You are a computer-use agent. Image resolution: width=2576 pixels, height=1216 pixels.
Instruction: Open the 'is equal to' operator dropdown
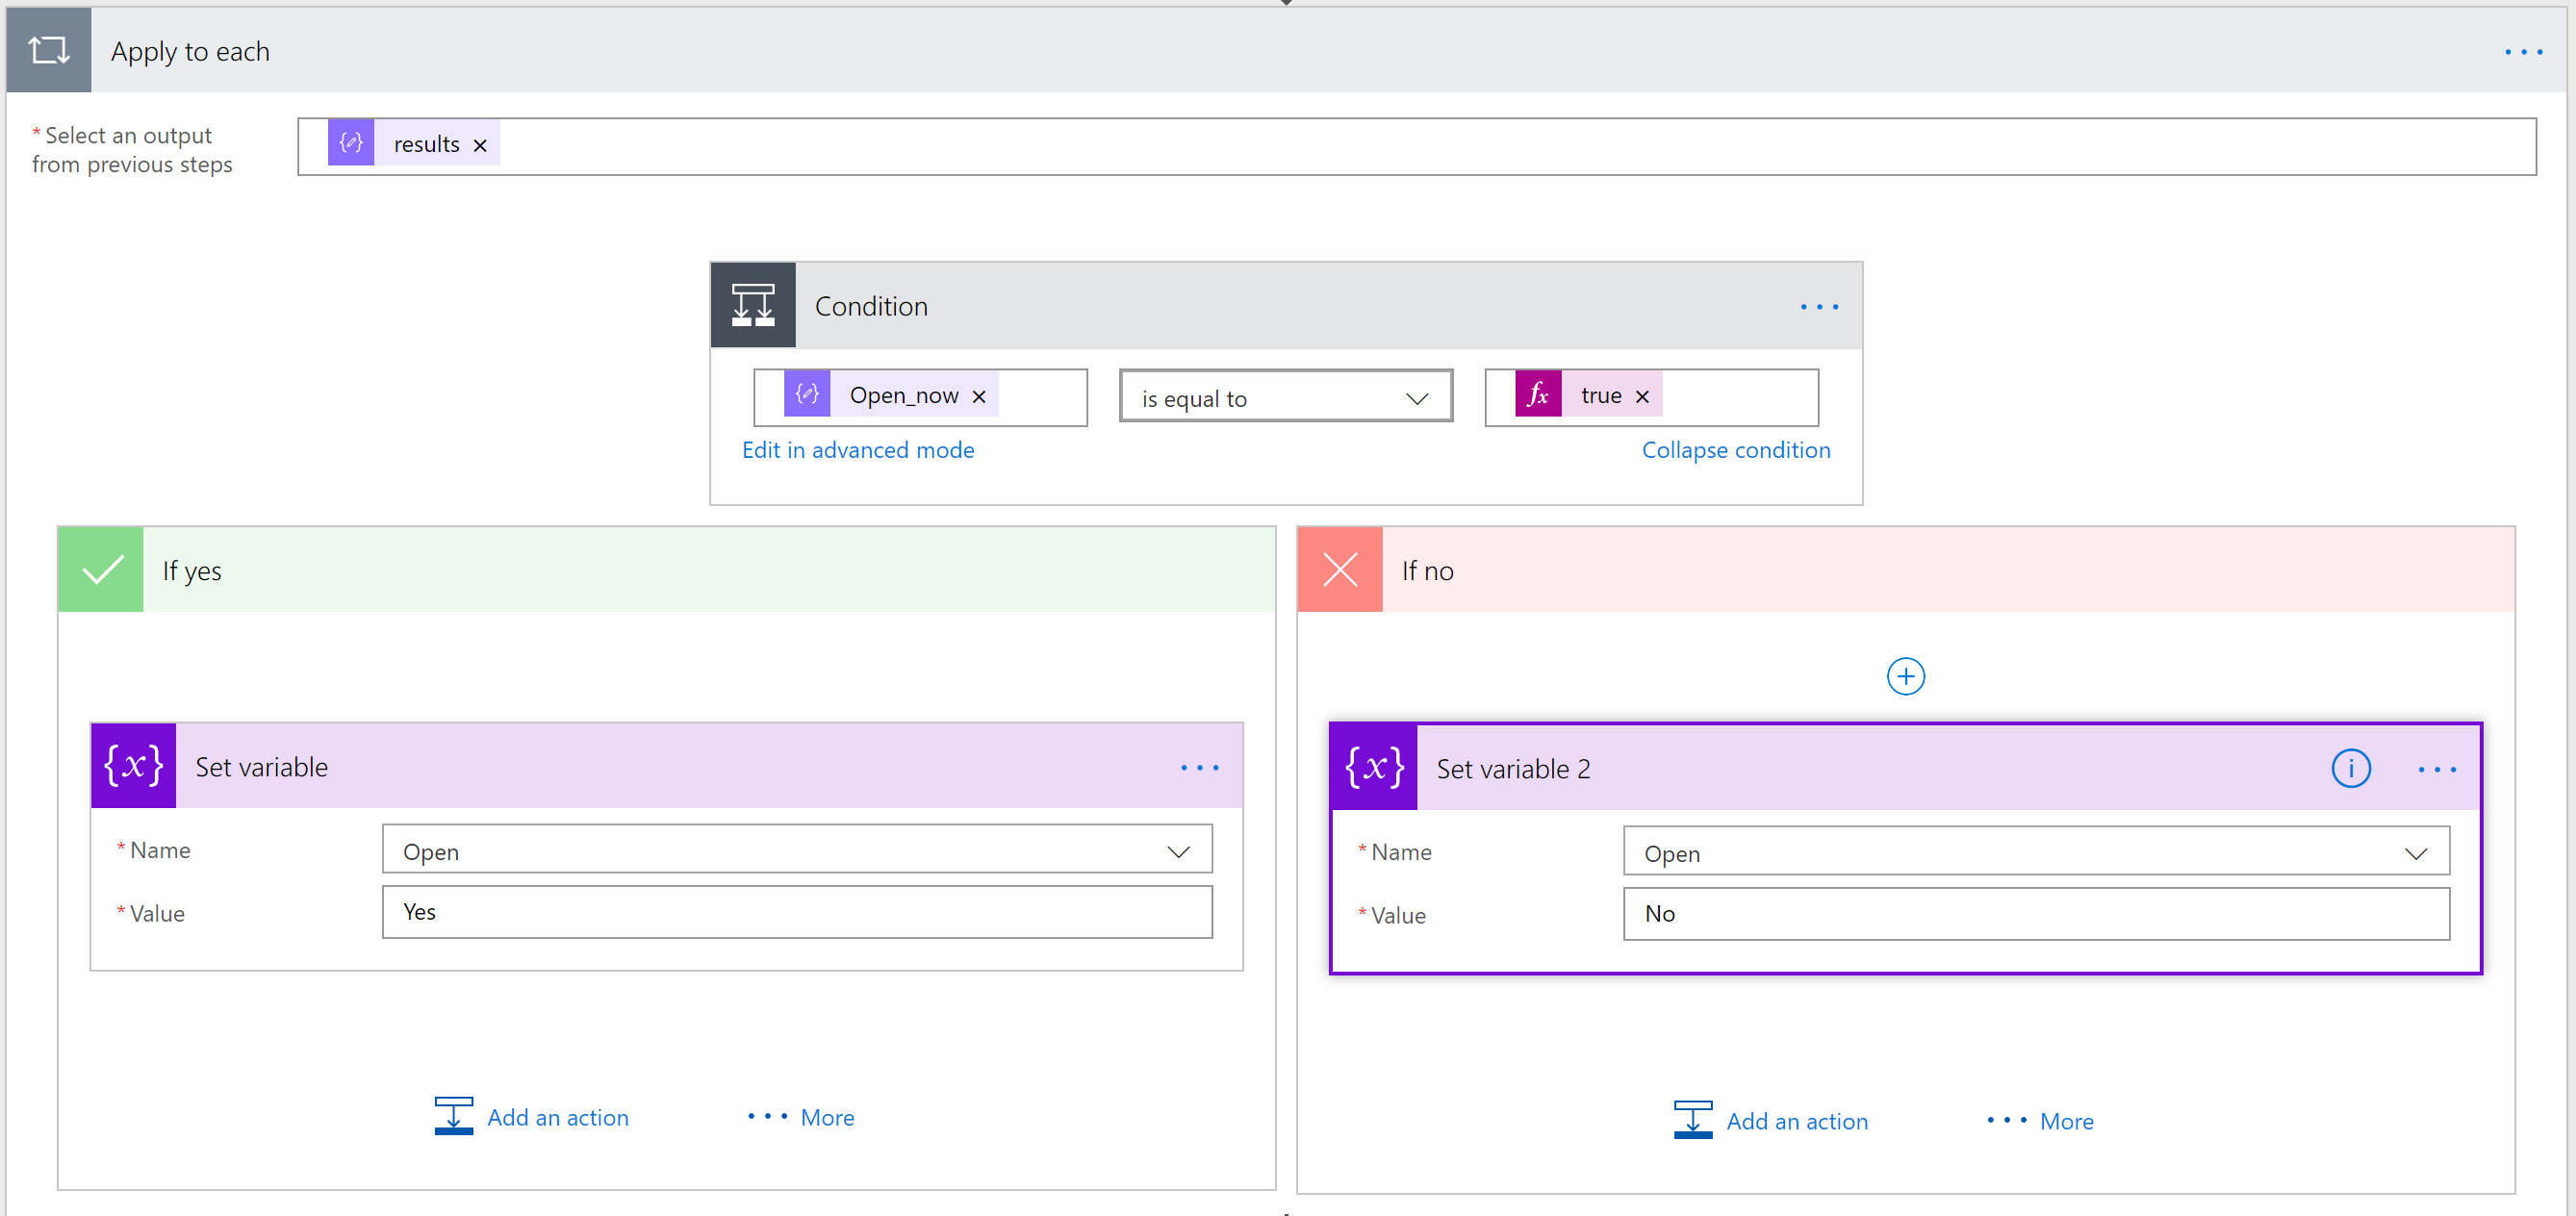click(1285, 398)
